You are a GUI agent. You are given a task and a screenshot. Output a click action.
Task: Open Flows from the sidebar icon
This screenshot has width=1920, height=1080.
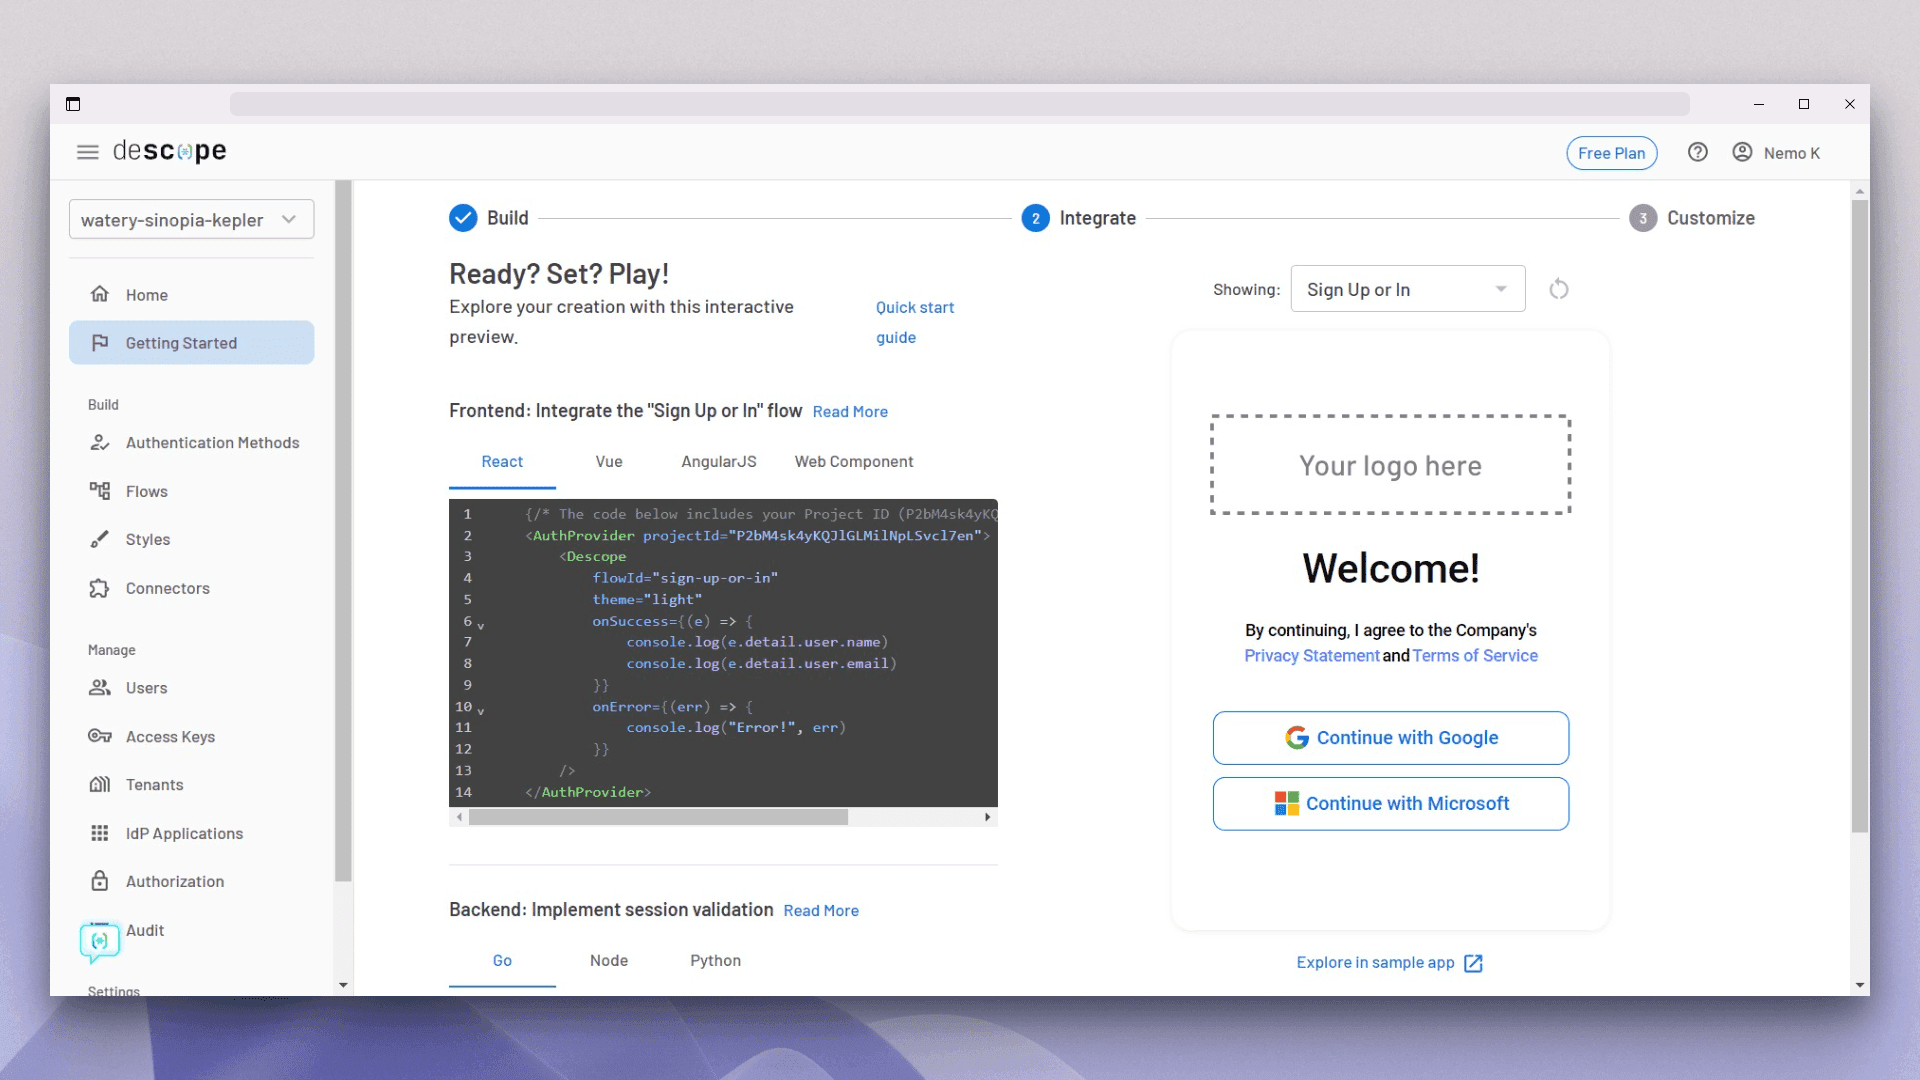coord(101,491)
